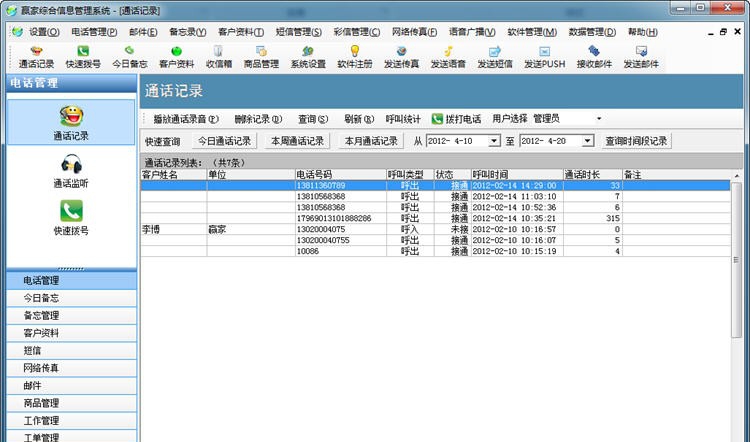This screenshot has width=750, height=442.
Task: Select the 10086 call record
Action: 435,251
